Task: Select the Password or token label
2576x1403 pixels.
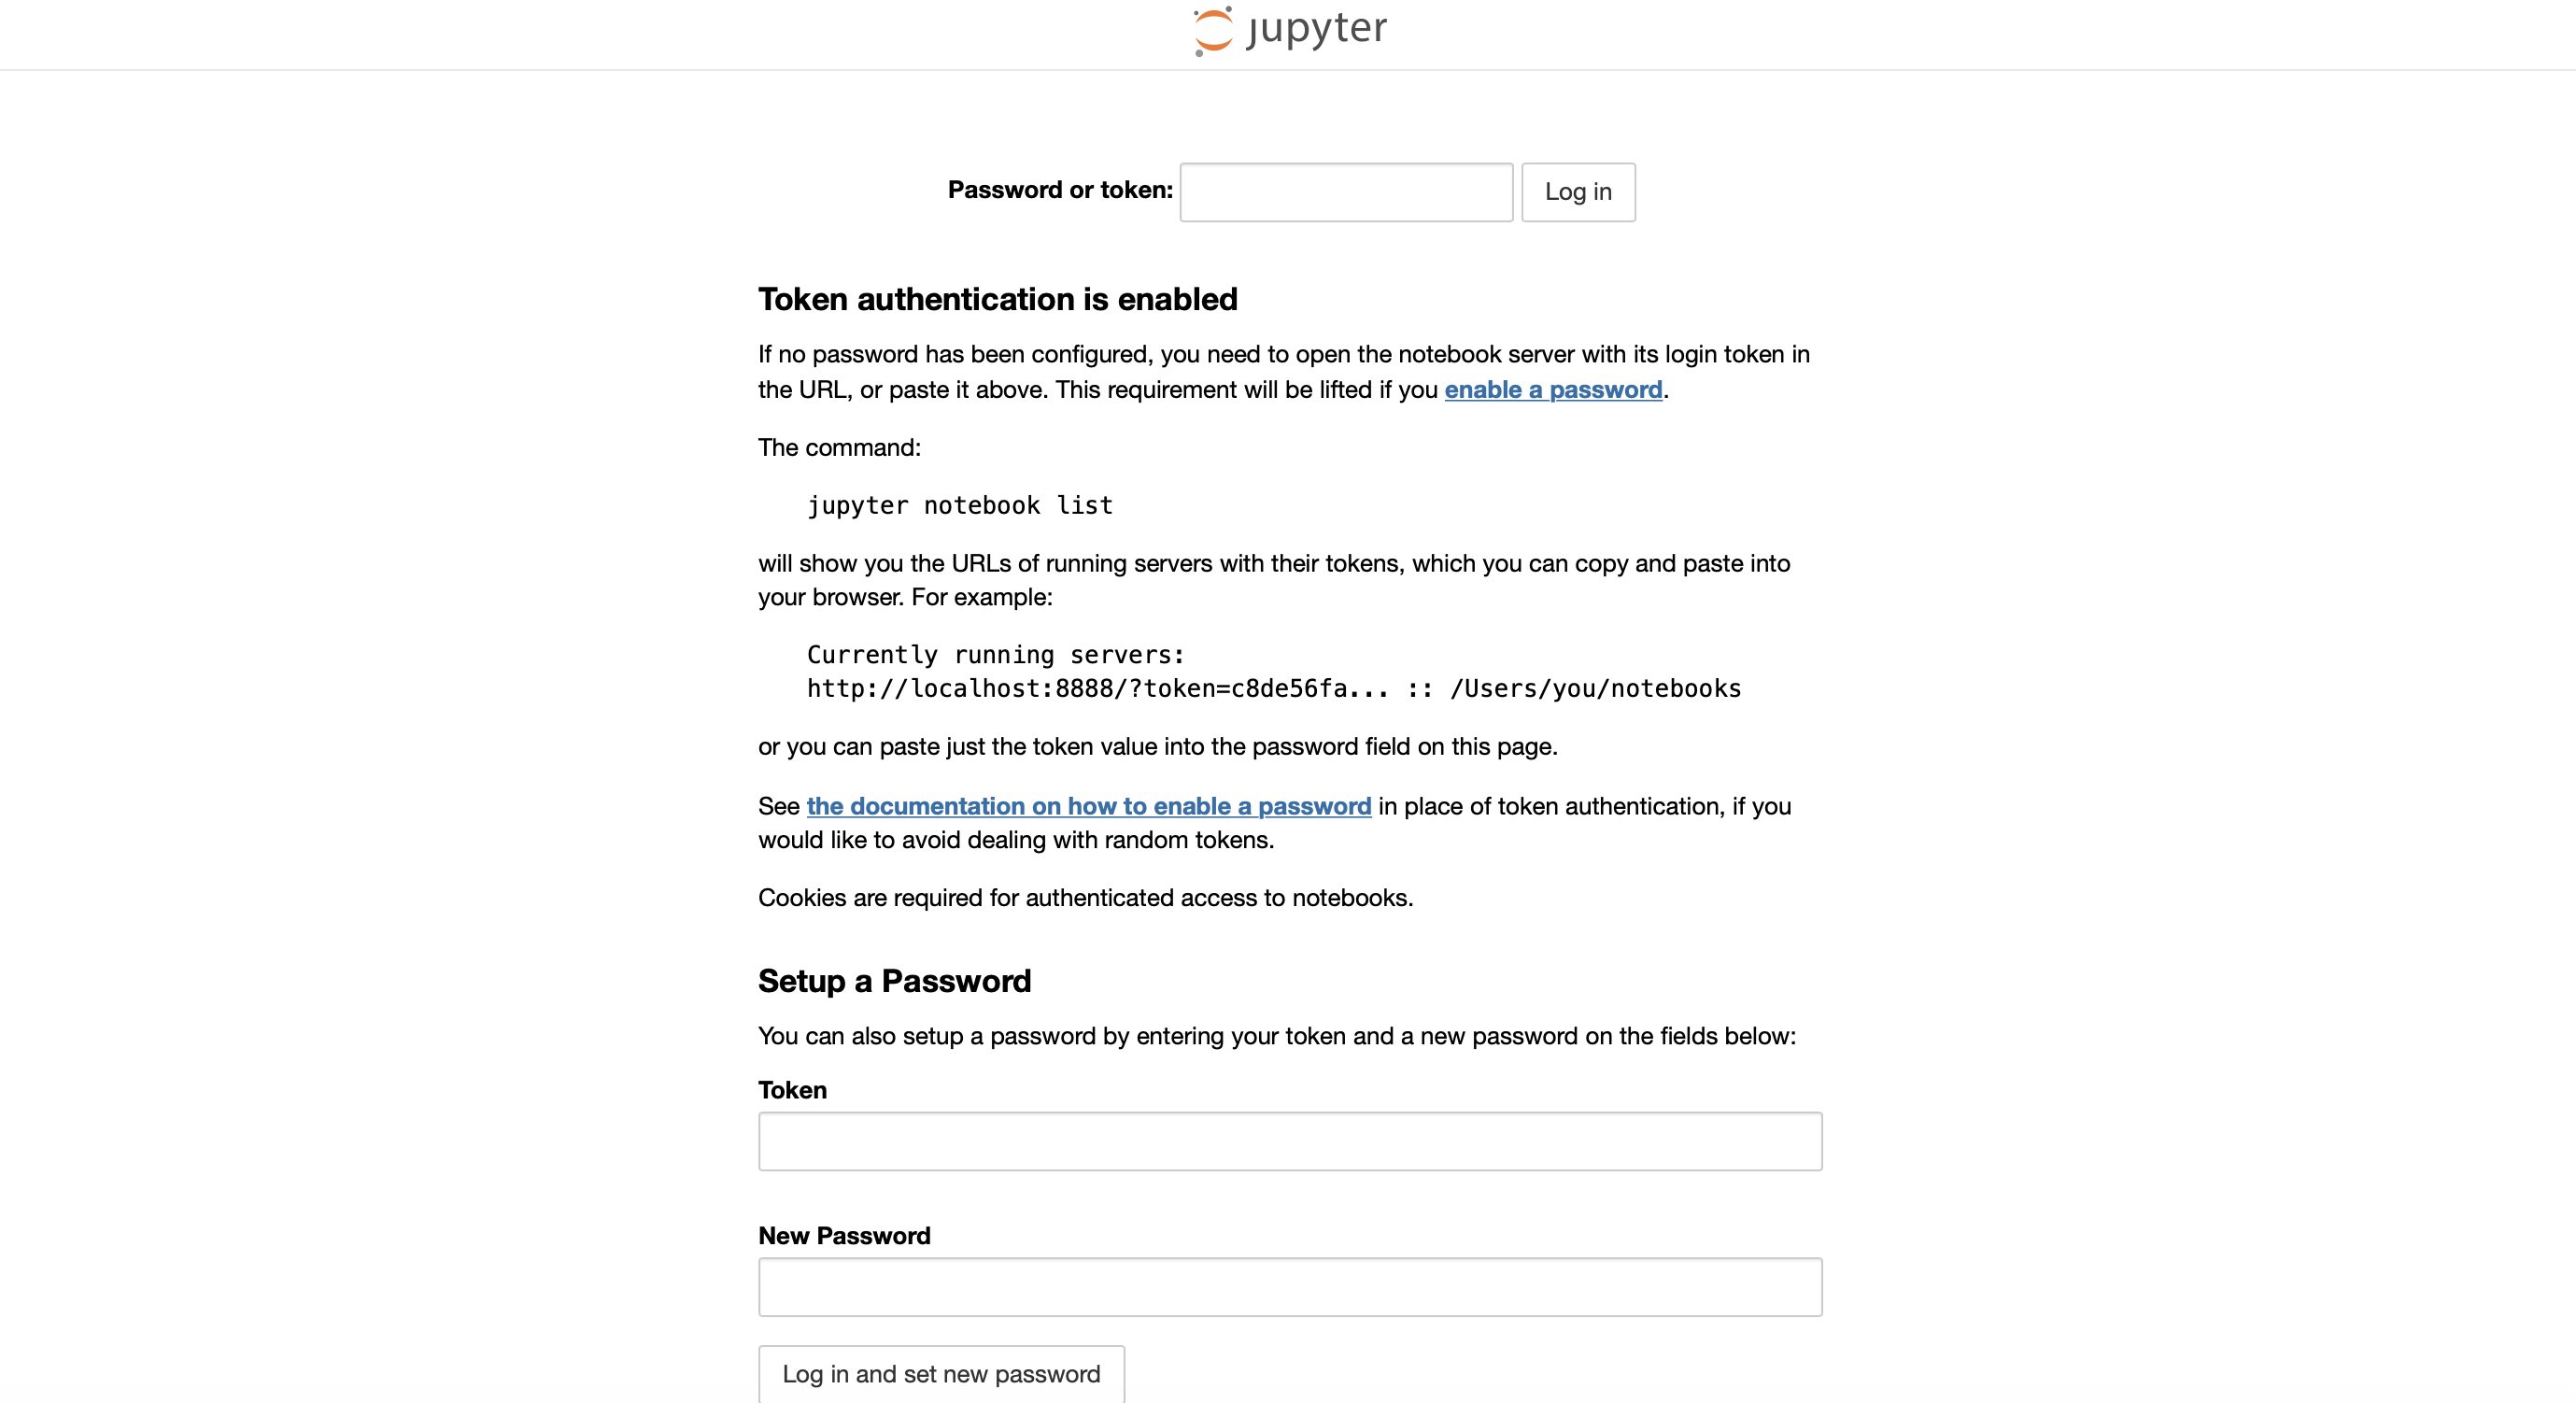Action: [x=1059, y=189]
